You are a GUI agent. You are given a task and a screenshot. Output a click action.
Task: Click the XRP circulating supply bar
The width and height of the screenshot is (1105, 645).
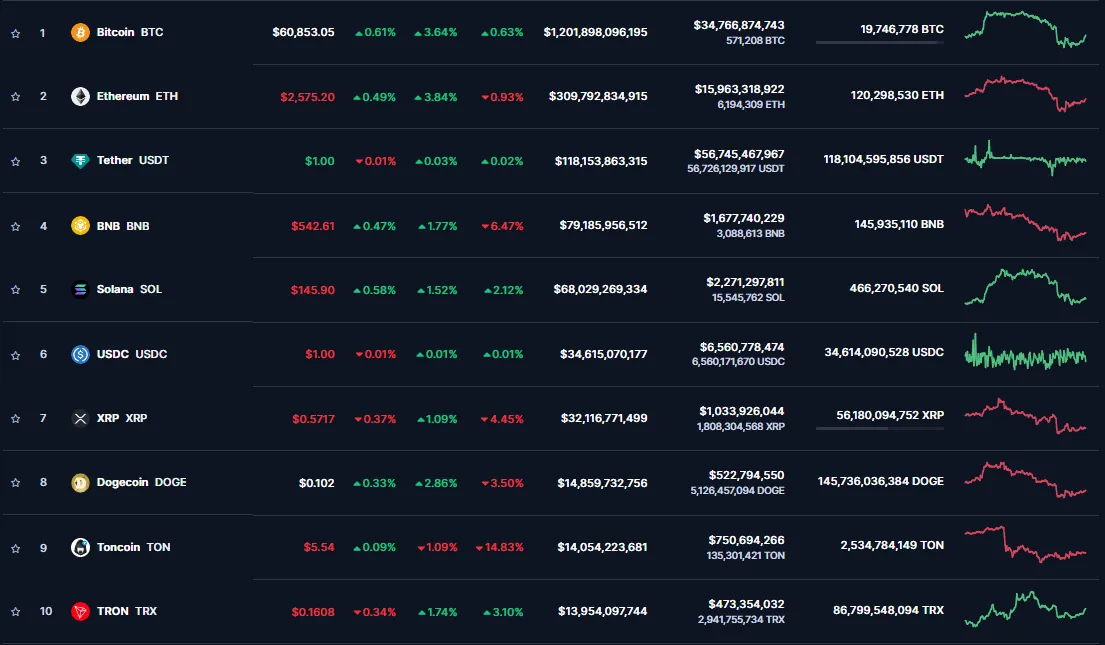pos(879,429)
